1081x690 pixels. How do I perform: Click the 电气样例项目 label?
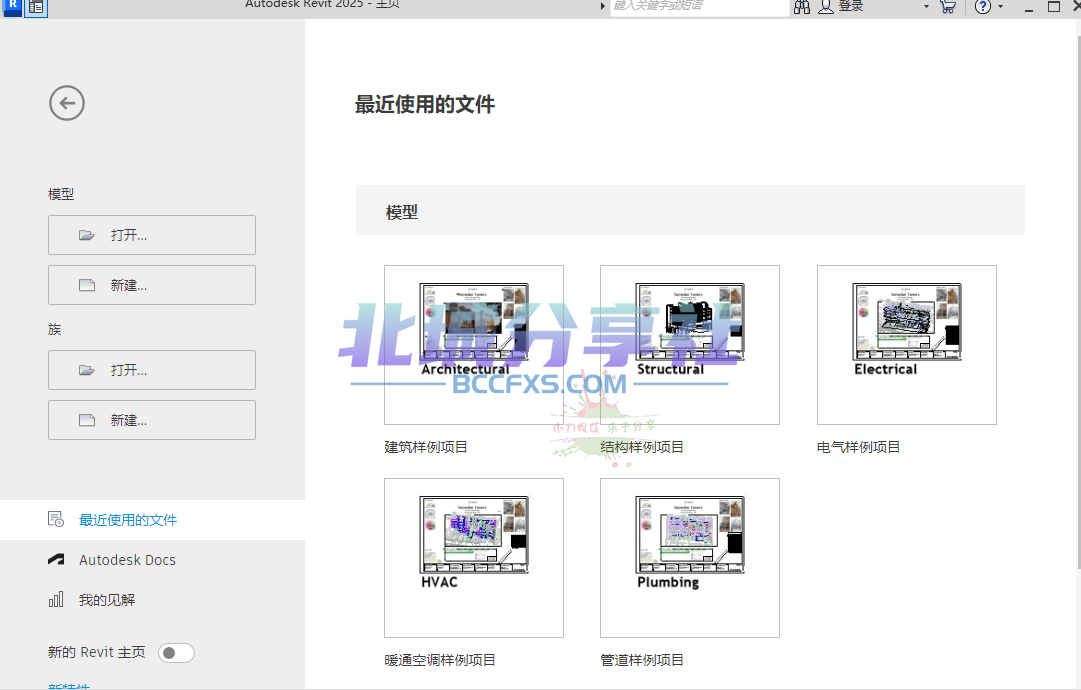coord(858,447)
